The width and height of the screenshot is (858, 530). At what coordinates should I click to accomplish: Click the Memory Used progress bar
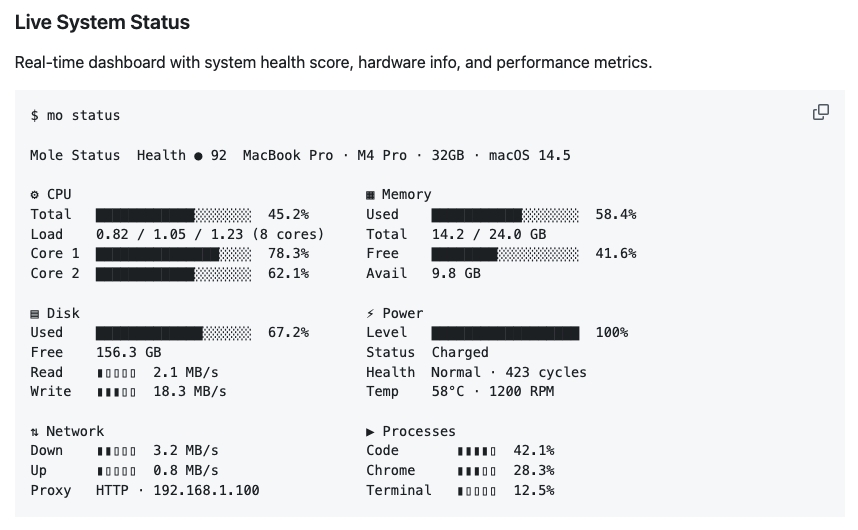tap(505, 214)
